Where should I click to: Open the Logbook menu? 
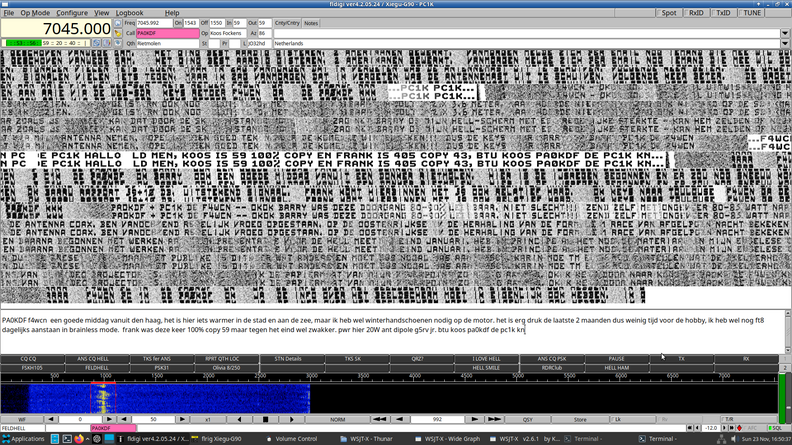tap(129, 13)
